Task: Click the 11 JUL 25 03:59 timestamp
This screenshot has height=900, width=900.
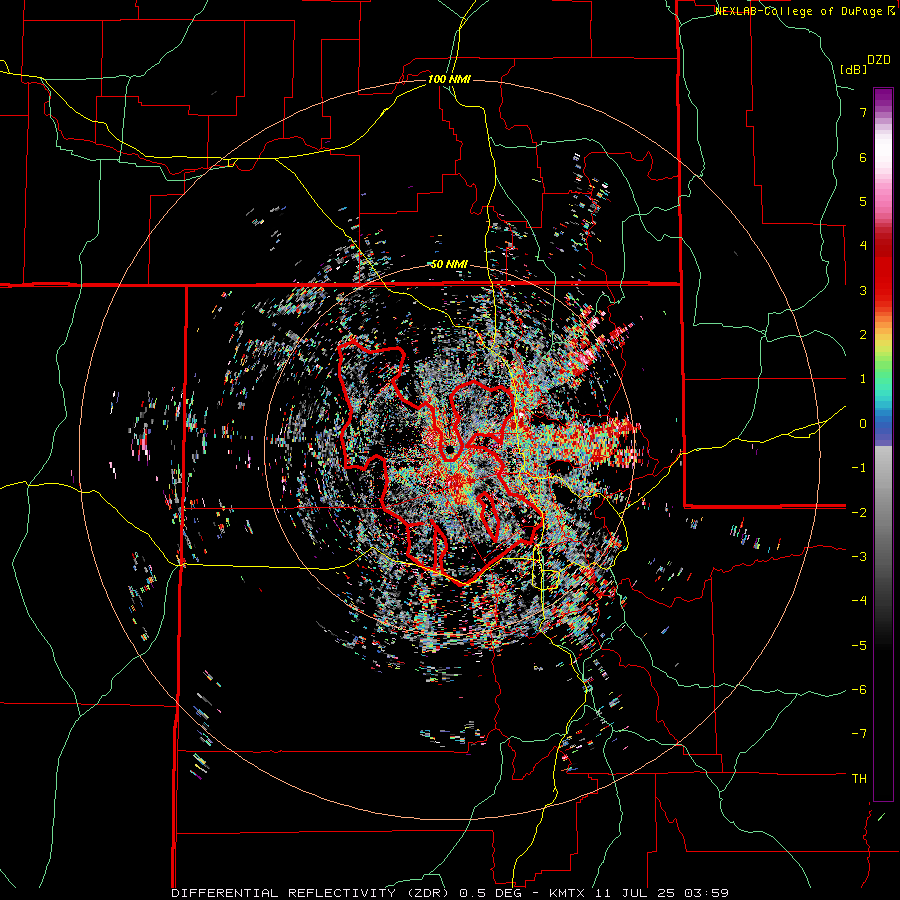Action: pos(660,893)
